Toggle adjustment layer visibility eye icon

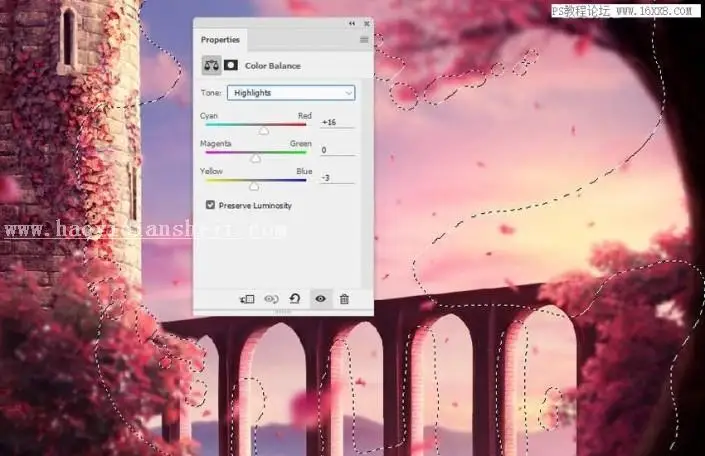(x=321, y=299)
